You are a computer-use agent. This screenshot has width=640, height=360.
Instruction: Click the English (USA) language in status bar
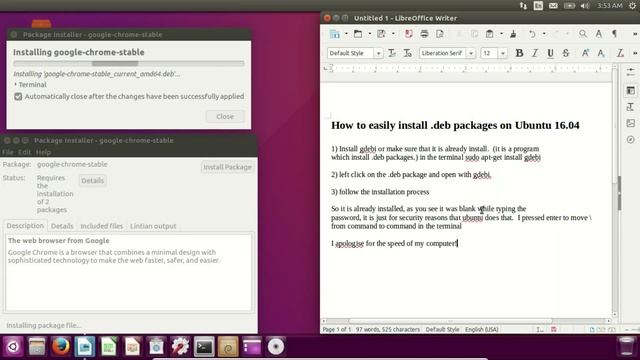481,329
